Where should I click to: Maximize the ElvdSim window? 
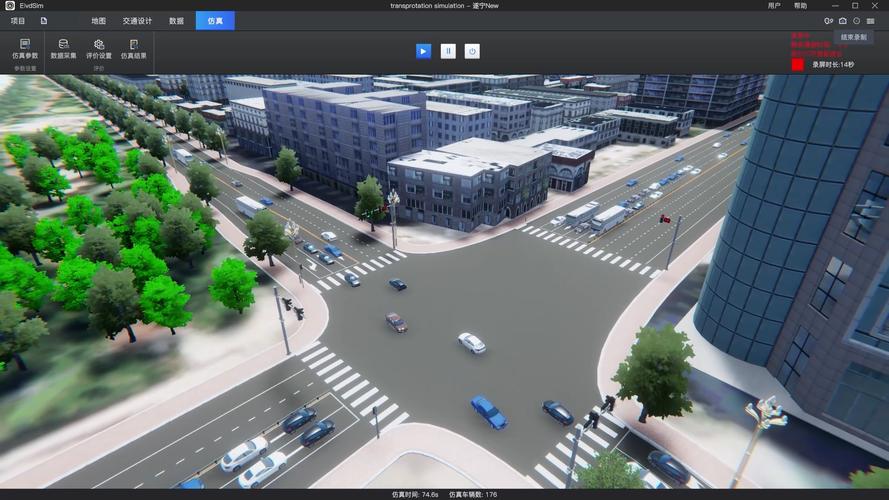855,6
